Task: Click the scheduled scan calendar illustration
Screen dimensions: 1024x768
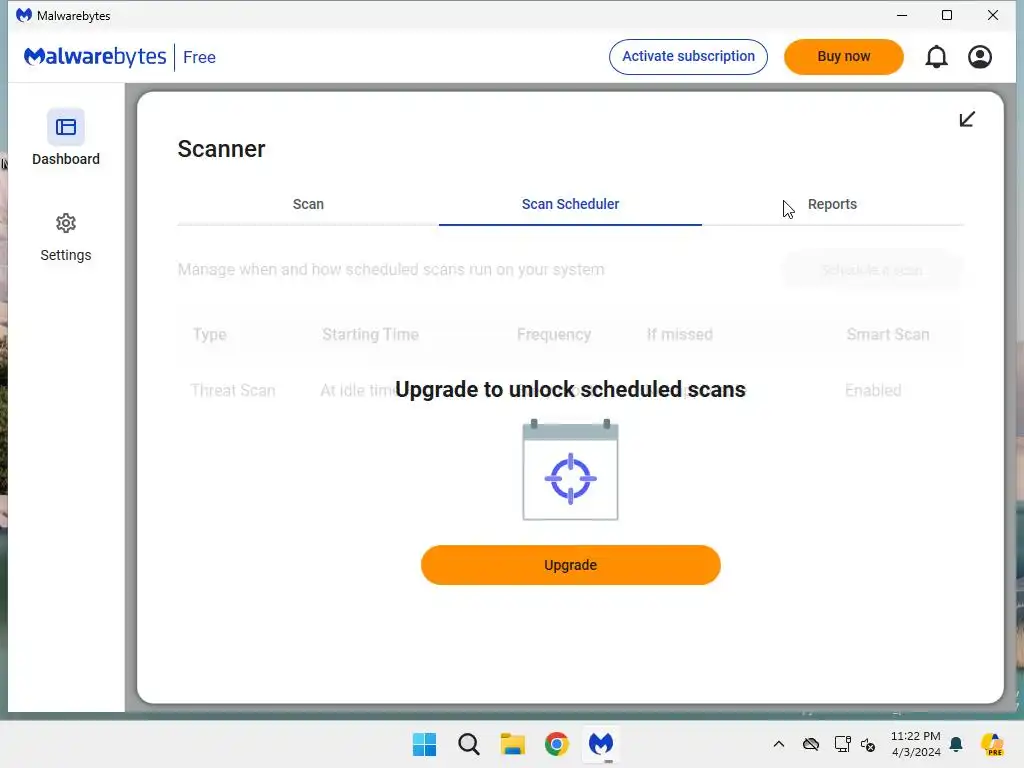Action: (x=570, y=470)
